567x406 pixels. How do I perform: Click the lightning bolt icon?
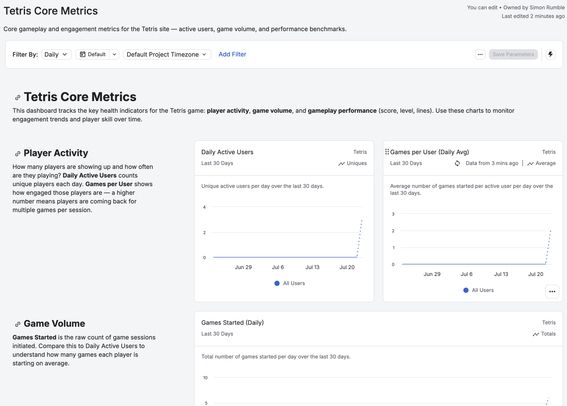click(550, 54)
